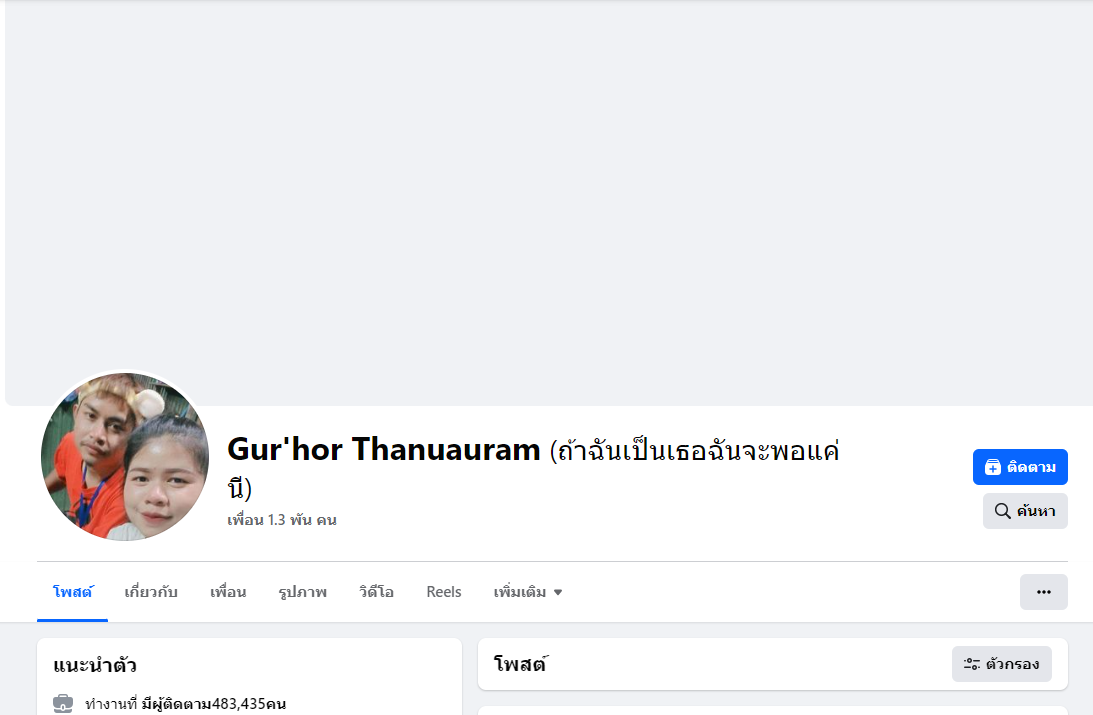Open the เพื่อน tab
The width and height of the screenshot is (1093, 715).
click(228, 592)
